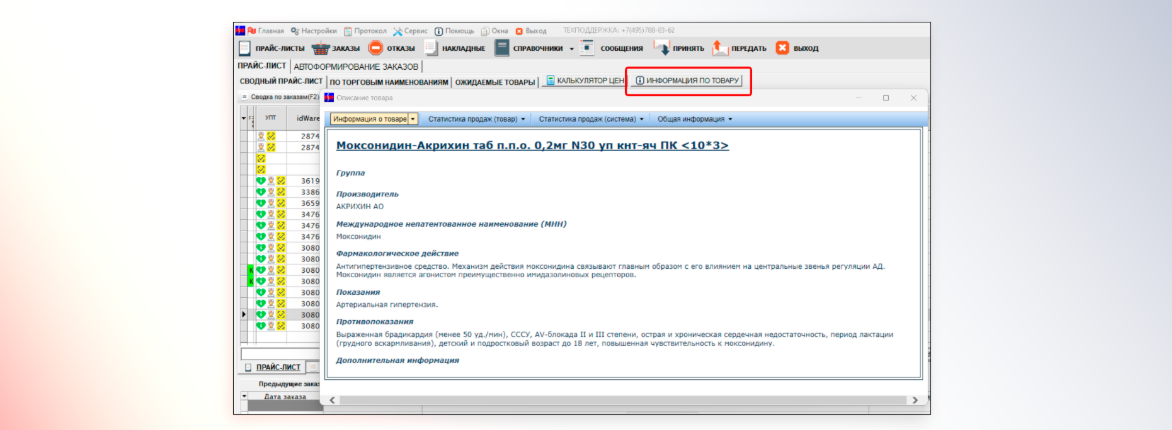Open Отказы via the red circle icon
1172x430 pixels.
coord(375,48)
